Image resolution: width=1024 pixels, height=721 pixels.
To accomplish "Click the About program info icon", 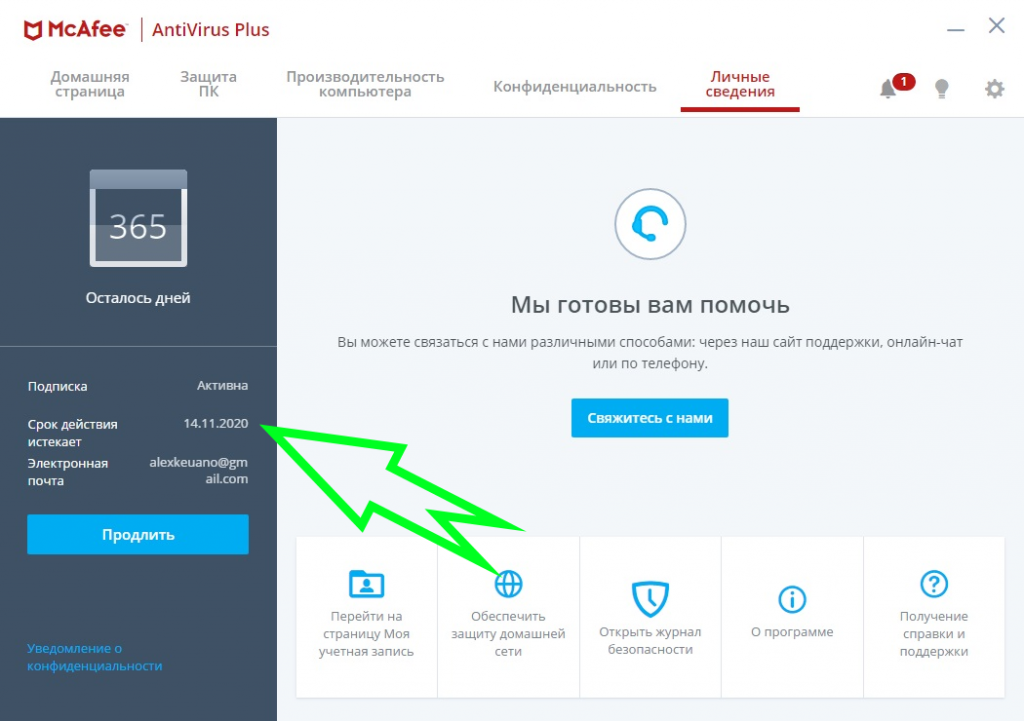I will (x=792, y=599).
